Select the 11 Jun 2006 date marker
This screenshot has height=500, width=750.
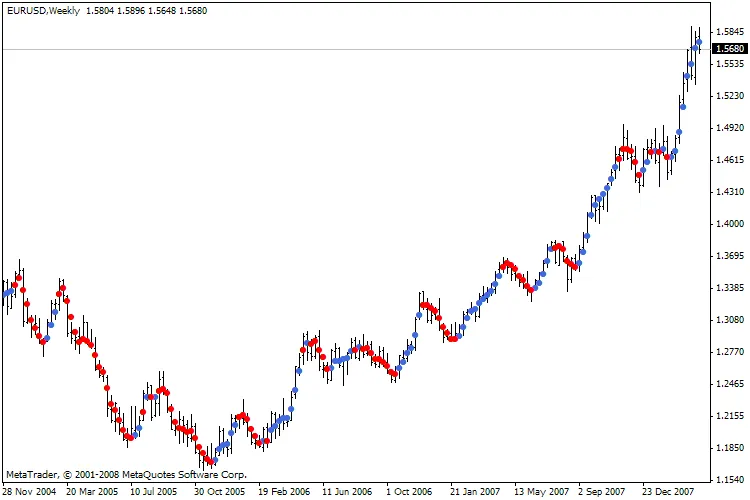tap(350, 492)
